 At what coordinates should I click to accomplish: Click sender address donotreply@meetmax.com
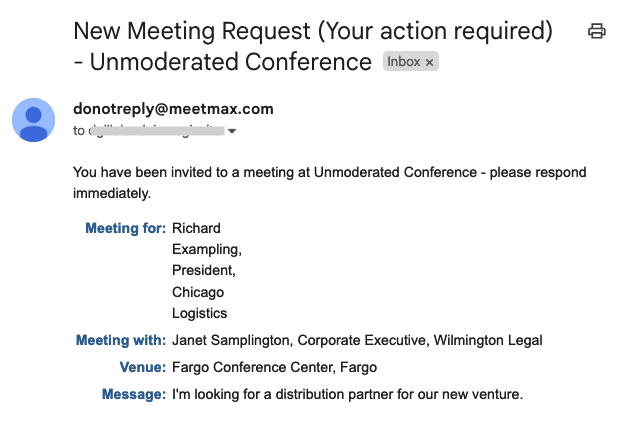pyautogui.click(x=173, y=109)
